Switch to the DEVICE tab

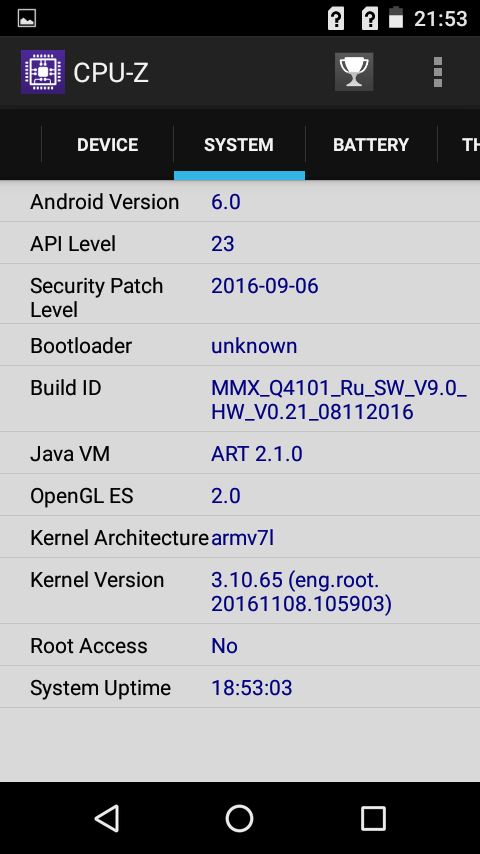[107, 144]
